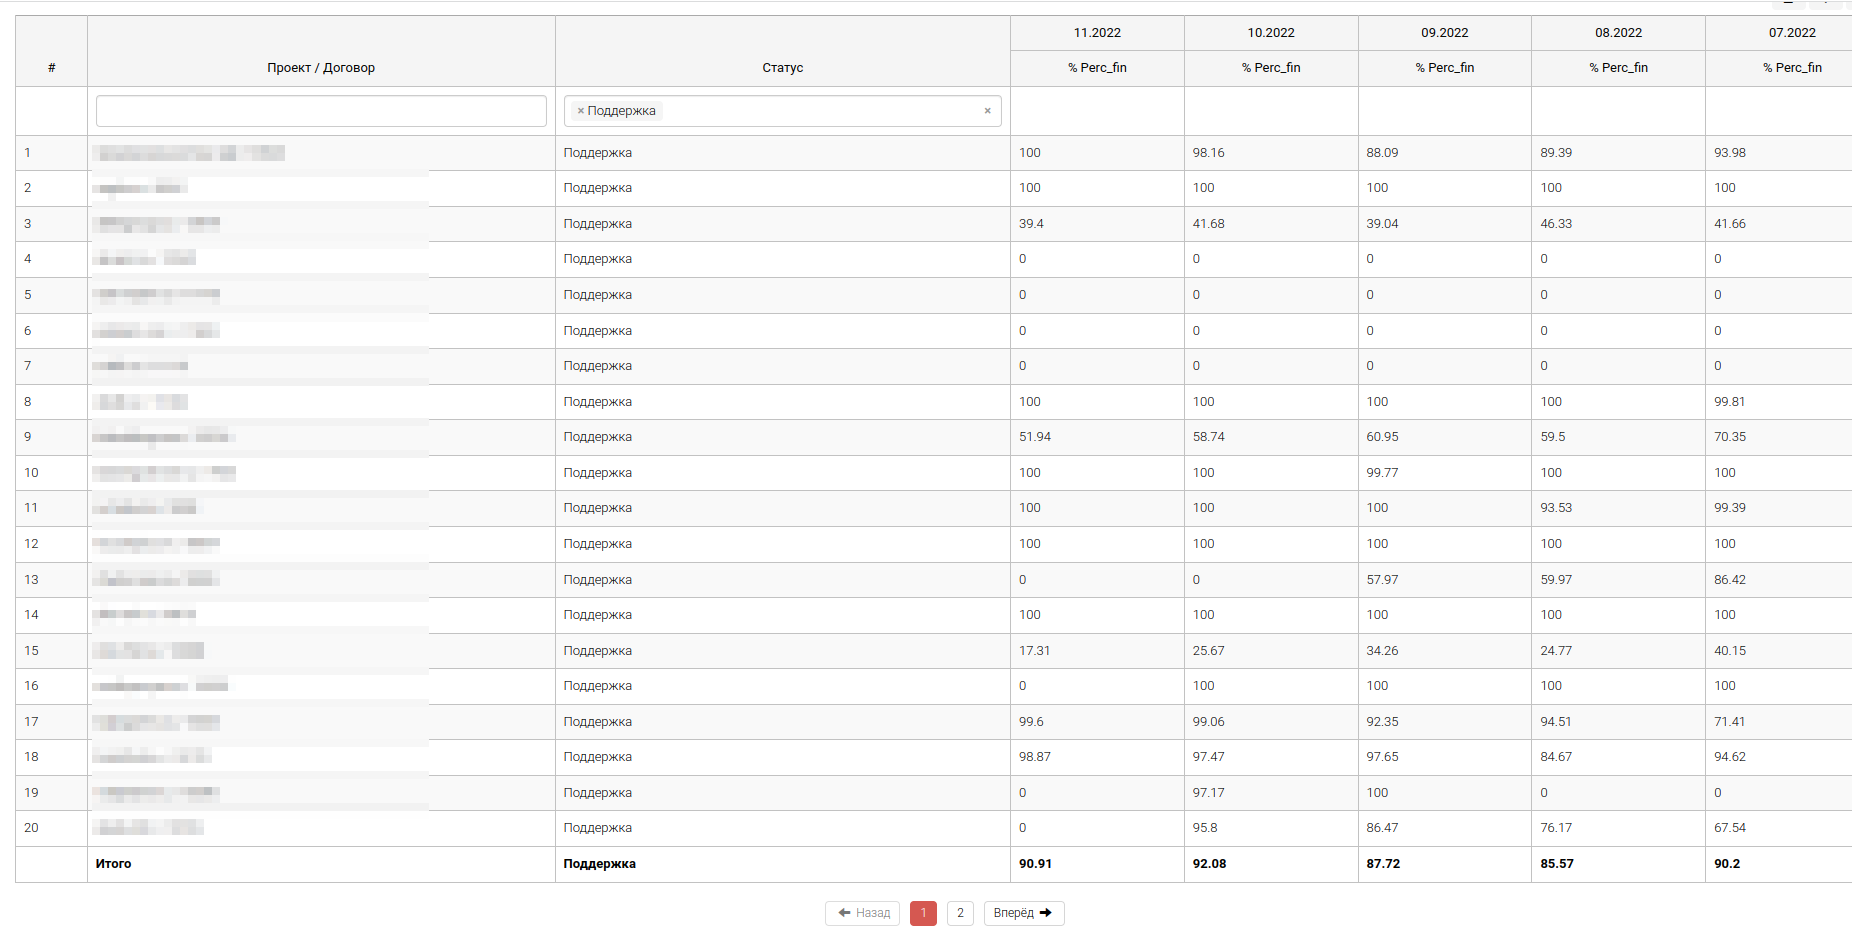The image size is (1852, 932).
Task: Go to page 2 of the table
Action: click(x=960, y=913)
